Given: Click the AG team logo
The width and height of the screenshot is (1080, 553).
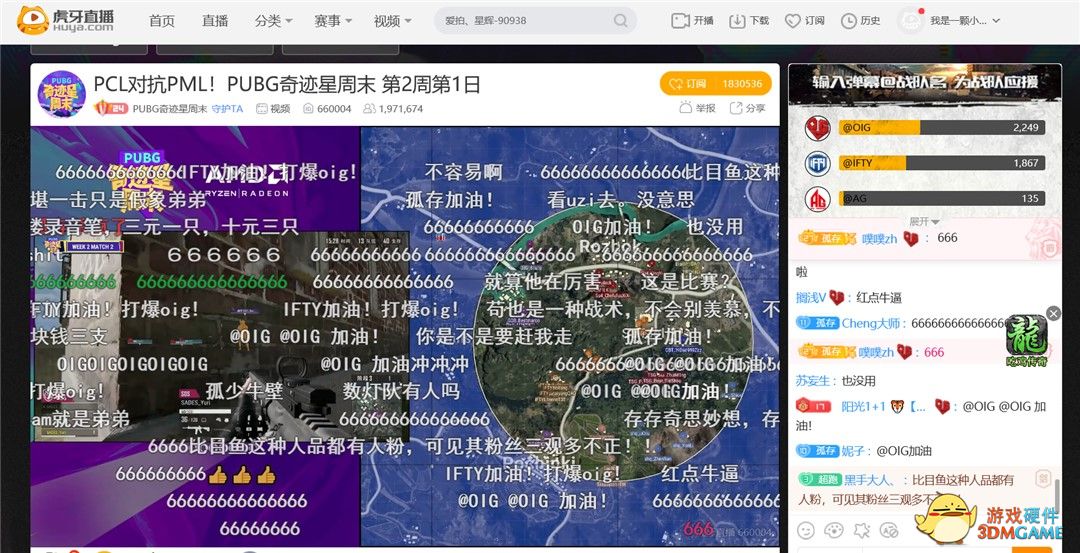Looking at the screenshot, I should (x=818, y=199).
